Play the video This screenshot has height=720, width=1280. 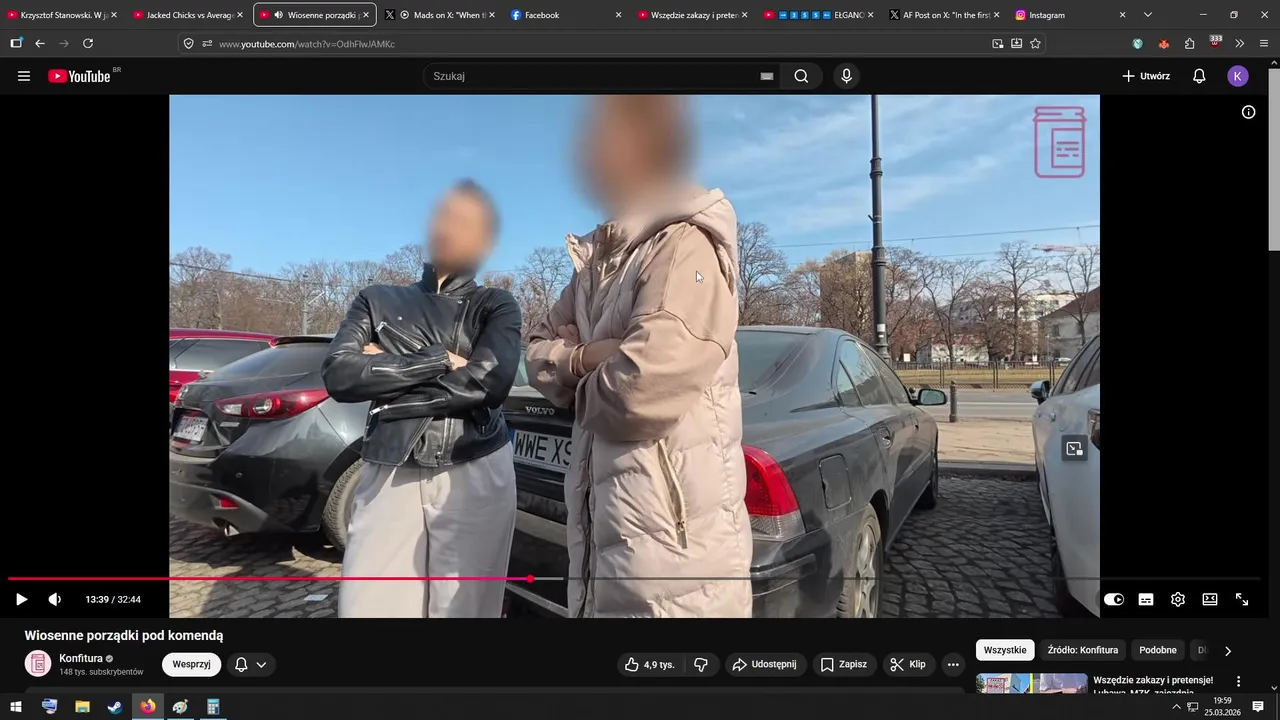tap(21, 599)
